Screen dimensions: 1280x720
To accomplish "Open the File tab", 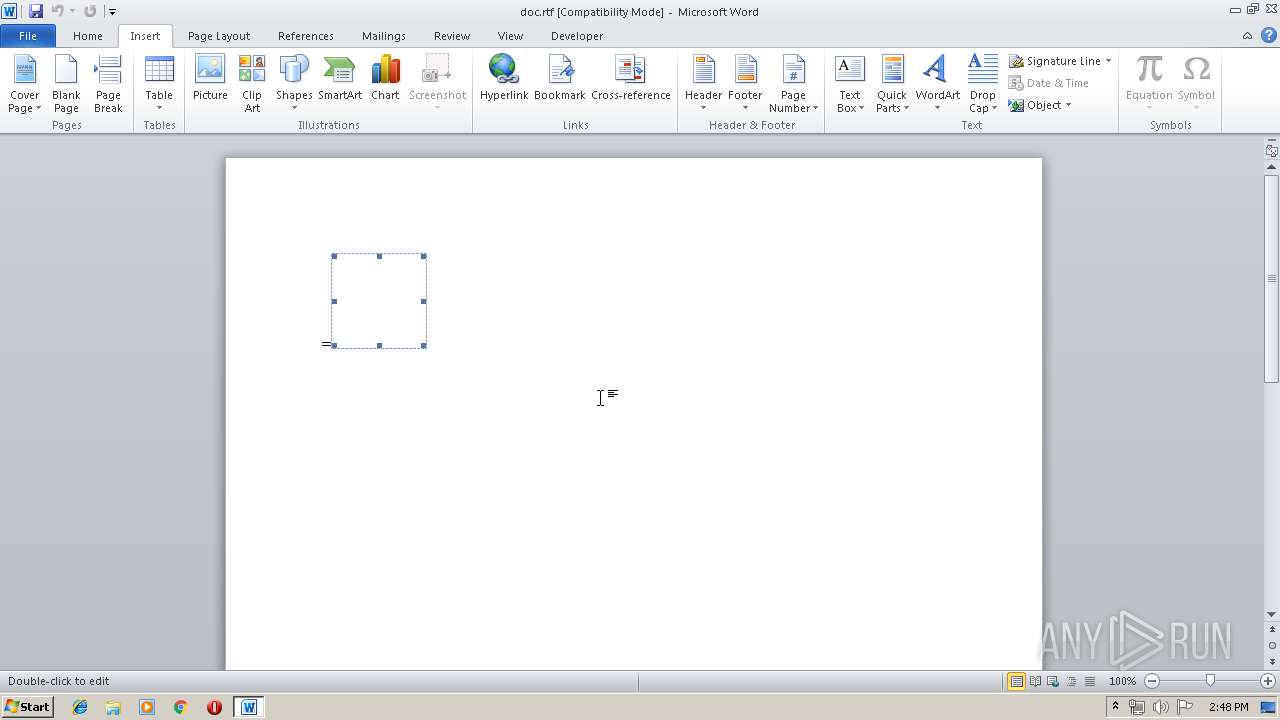I will [28, 36].
